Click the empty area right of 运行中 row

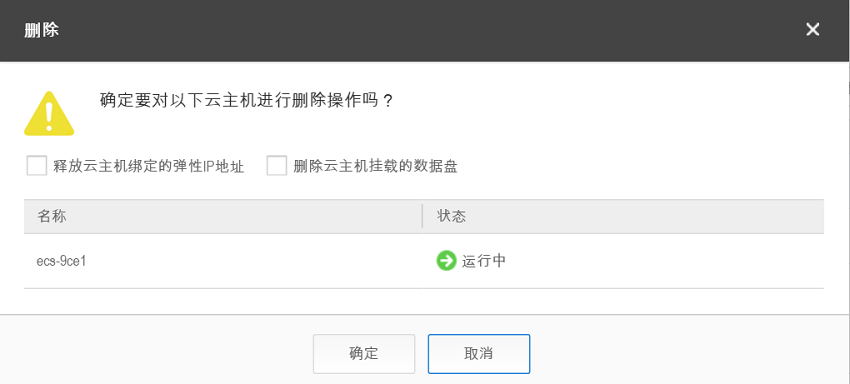665,261
